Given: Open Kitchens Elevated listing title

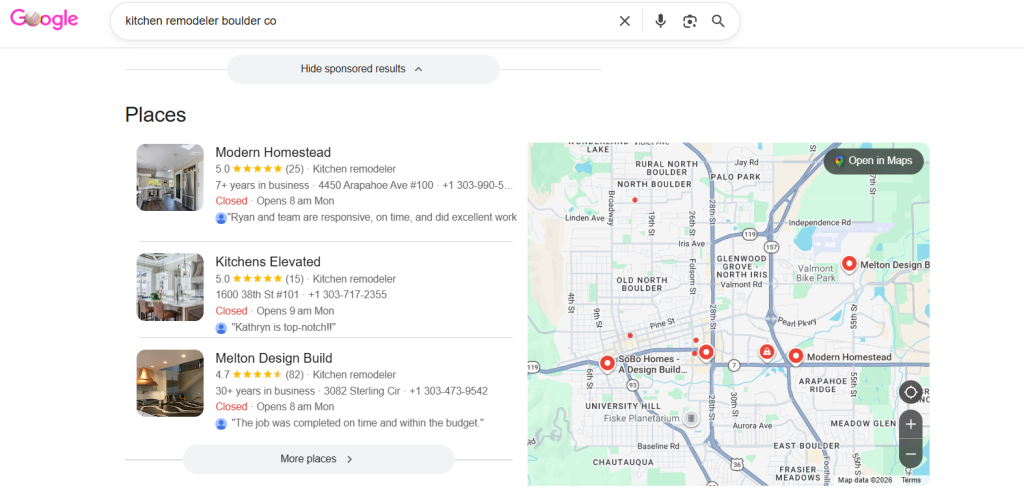Looking at the screenshot, I should 268,262.
